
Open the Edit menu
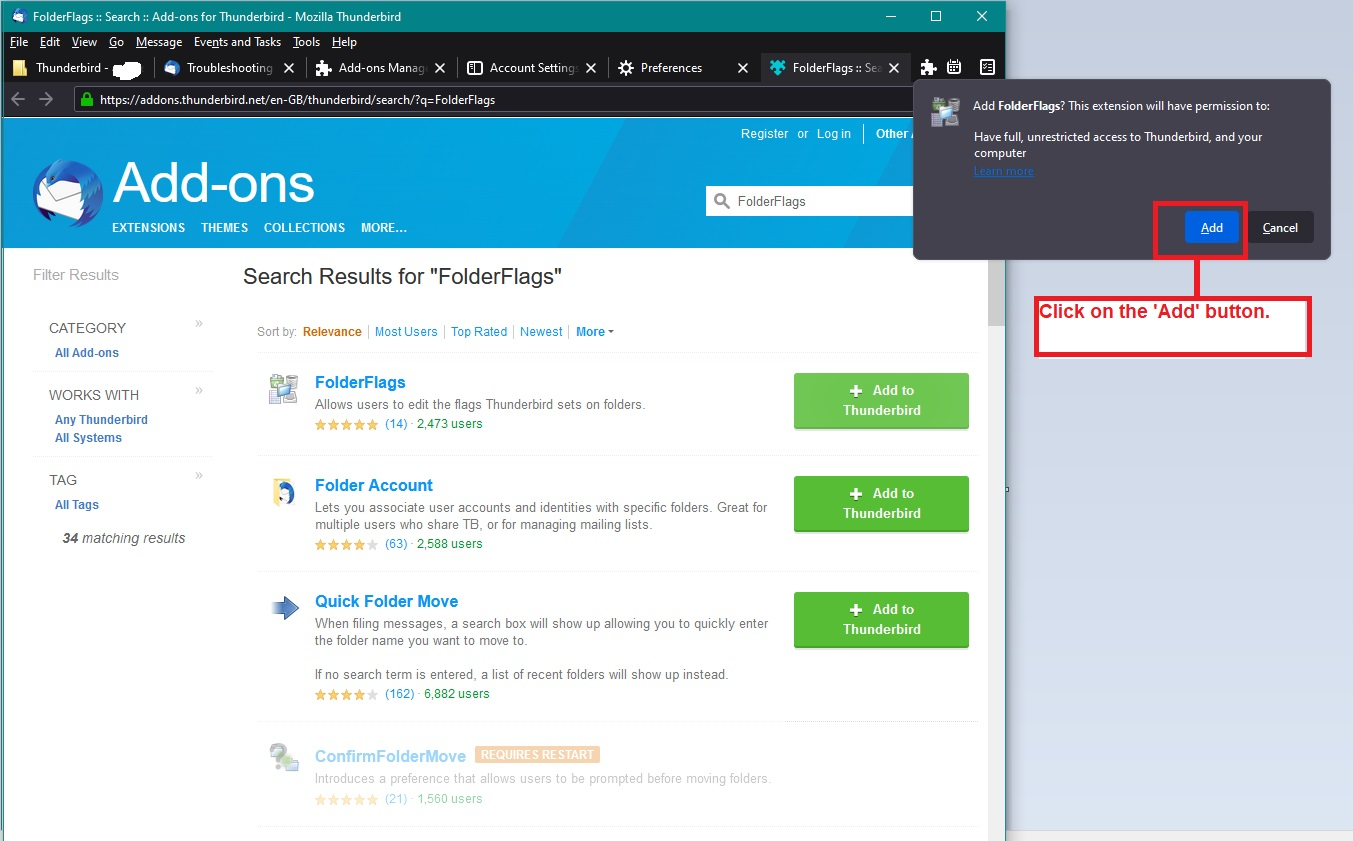pyautogui.click(x=50, y=42)
